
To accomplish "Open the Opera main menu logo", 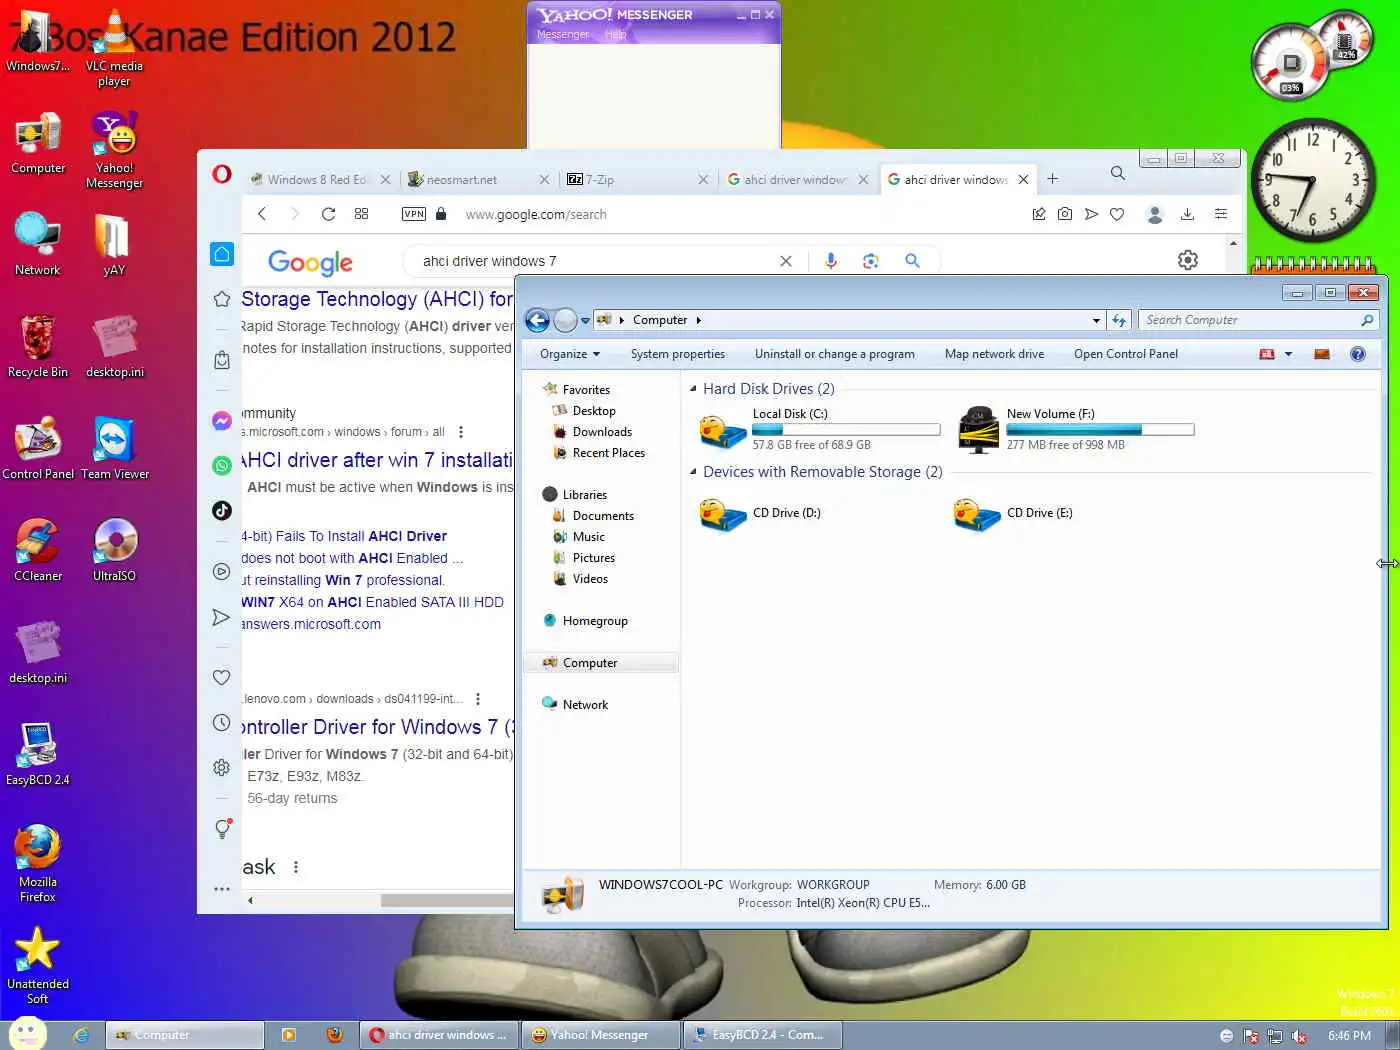I will (x=222, y=174).
